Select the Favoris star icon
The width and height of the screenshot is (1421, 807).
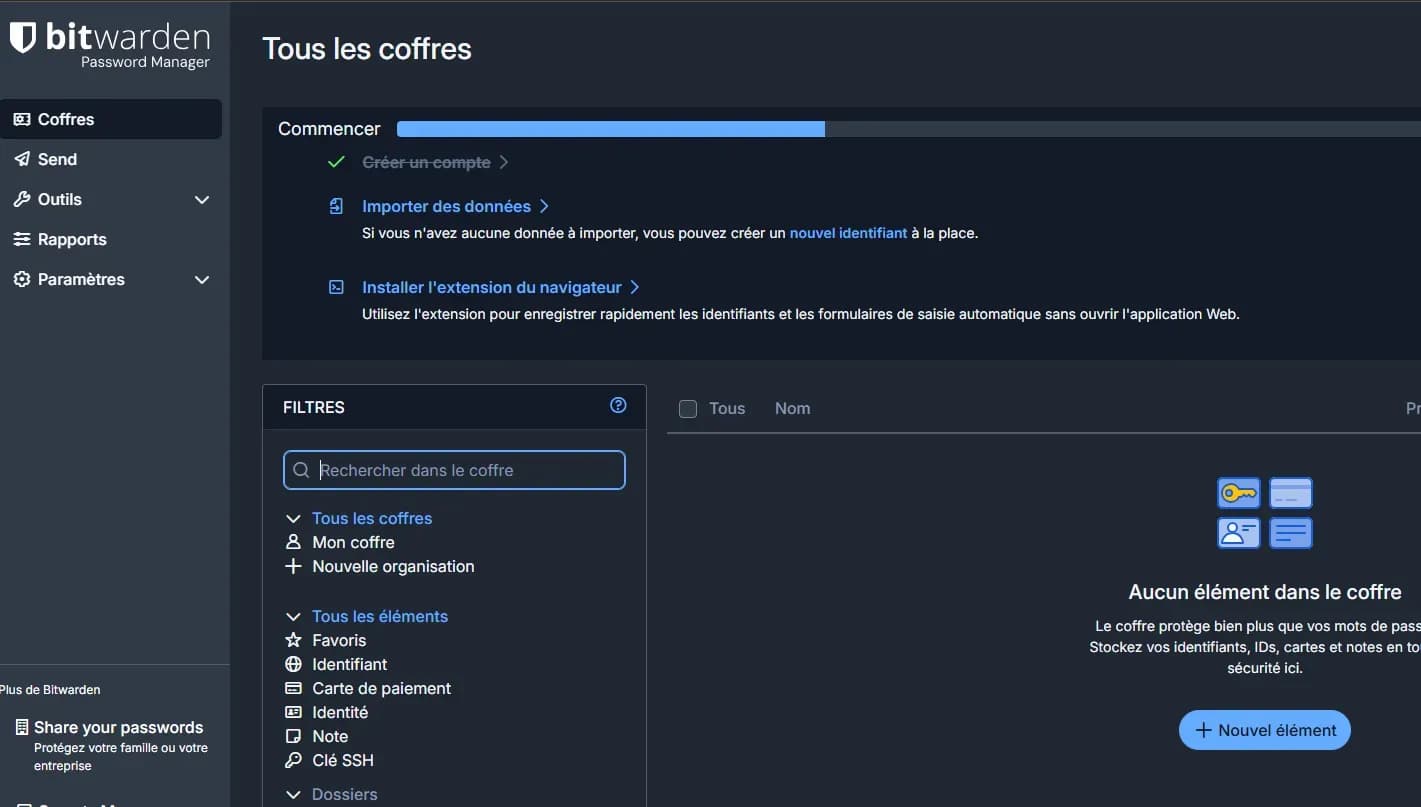click(292, 640)
